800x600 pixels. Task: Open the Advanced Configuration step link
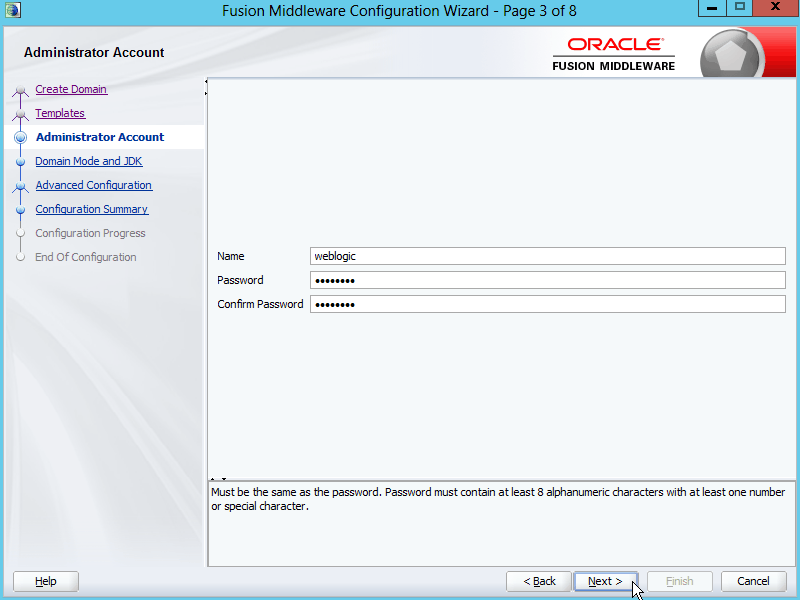[x=93, y=185]
